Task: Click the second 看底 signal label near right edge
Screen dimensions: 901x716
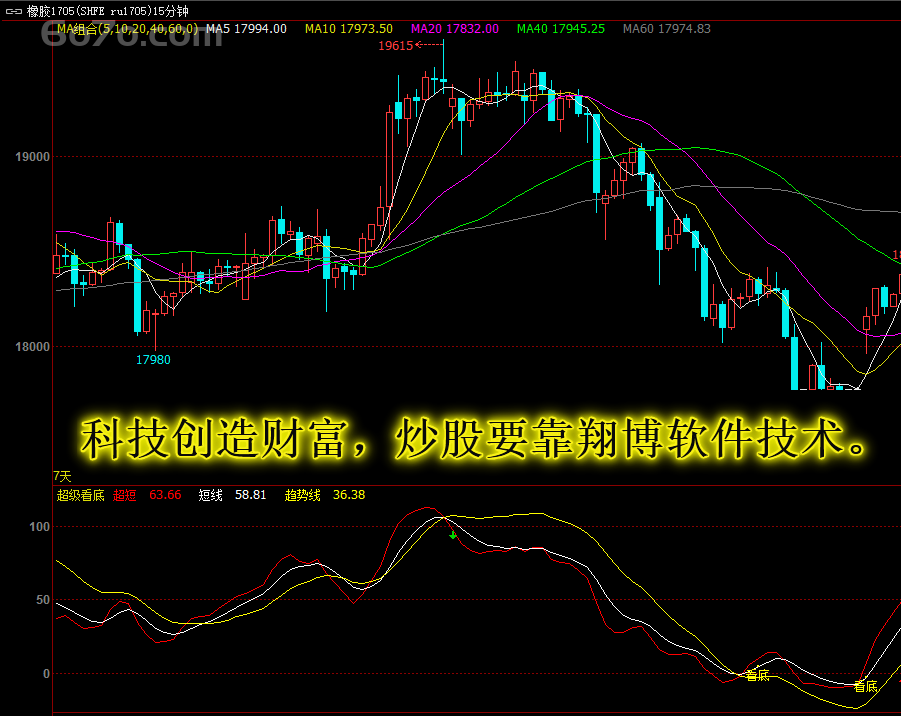Action: (x=865, y=686)
